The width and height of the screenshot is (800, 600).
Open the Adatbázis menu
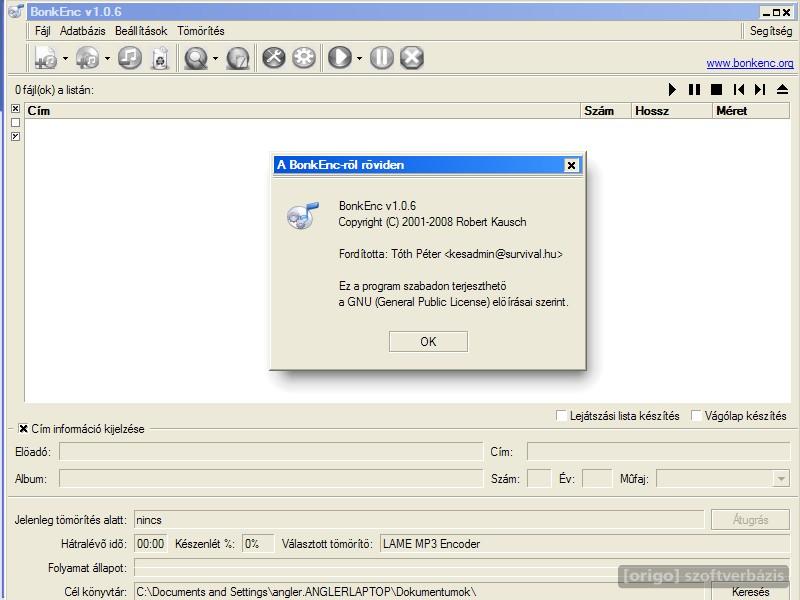click(x=83, y=31)
